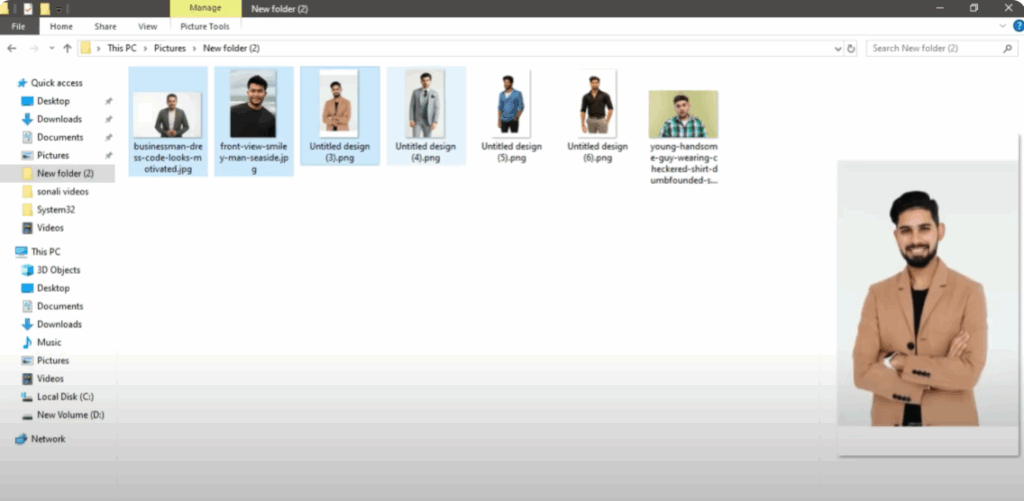This screenshot has width=1024, height=501.
Task: Click the Manage contextual tab
Action: click(x=205, y=8)
